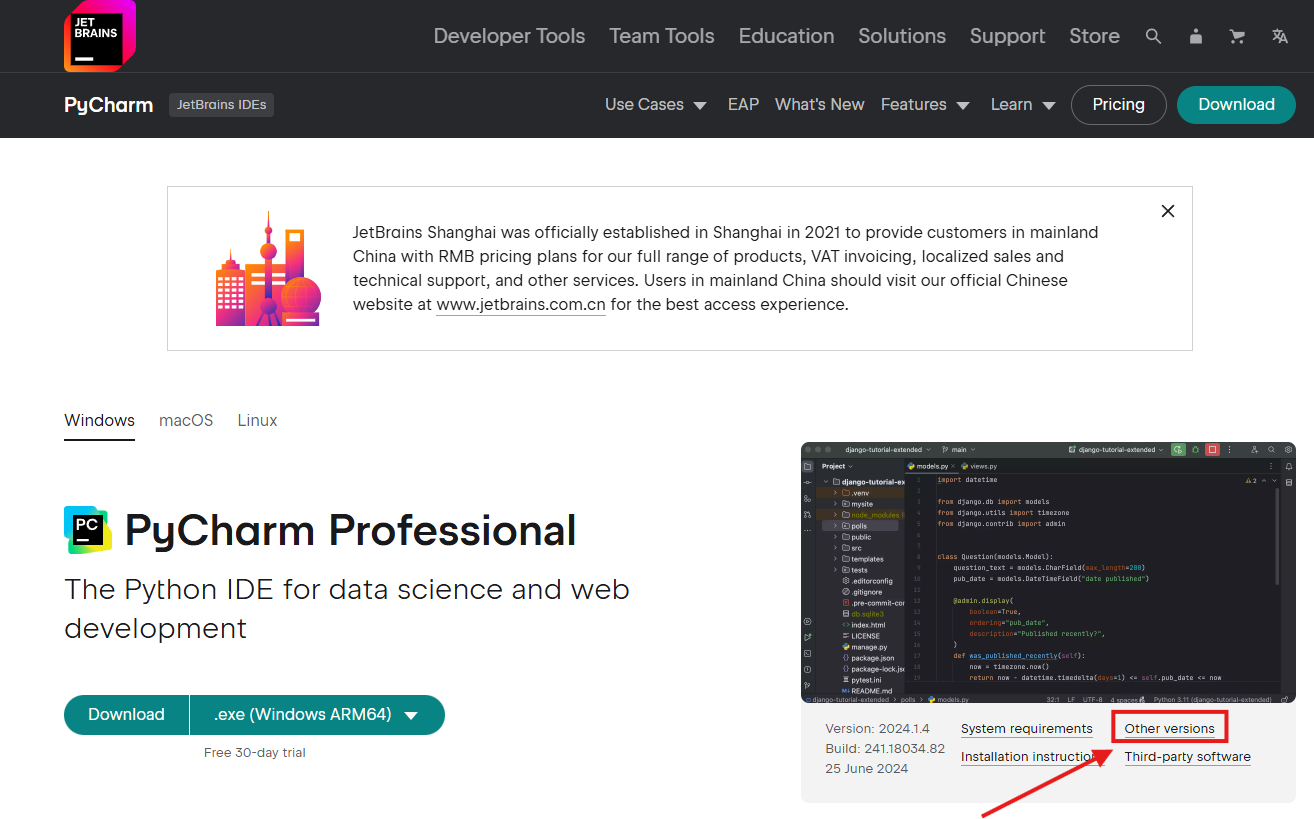
Task: Select the macOS tab
Action: point(186,421)
